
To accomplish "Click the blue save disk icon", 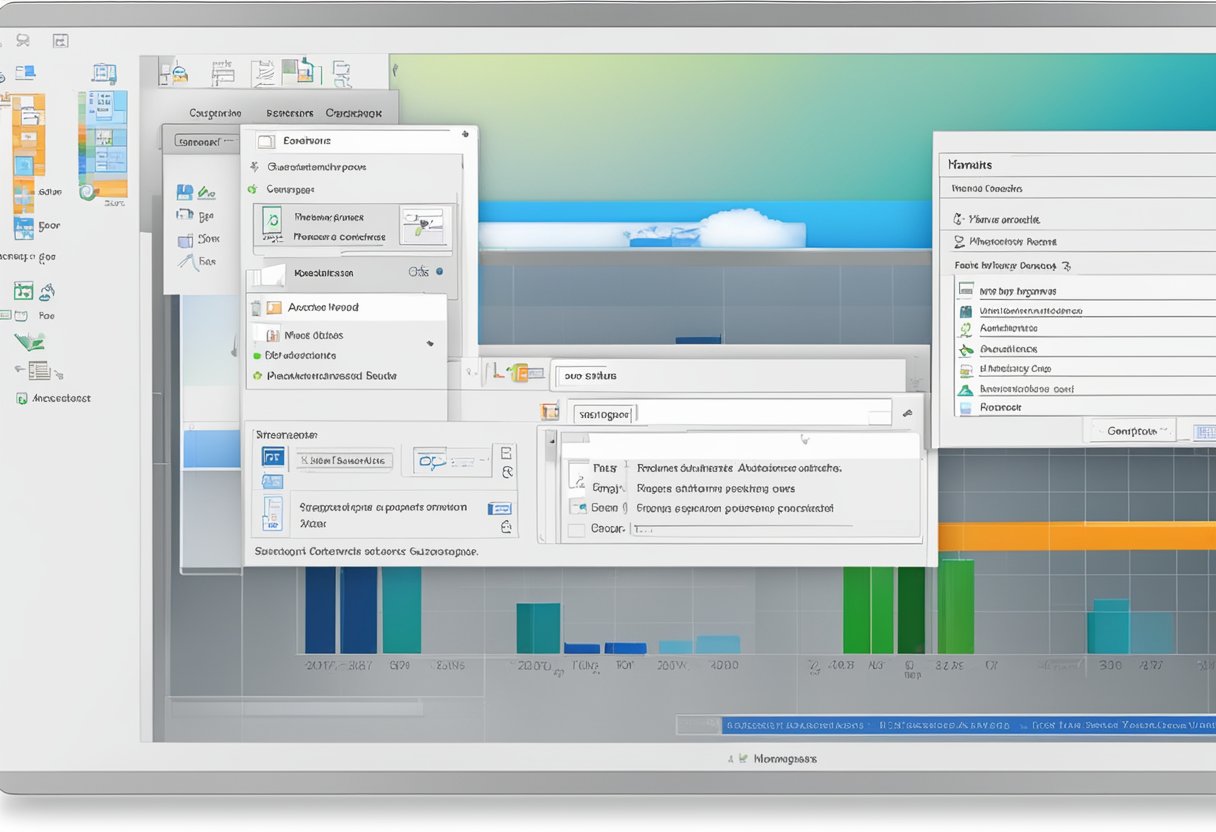I will (x=184, y=192).
